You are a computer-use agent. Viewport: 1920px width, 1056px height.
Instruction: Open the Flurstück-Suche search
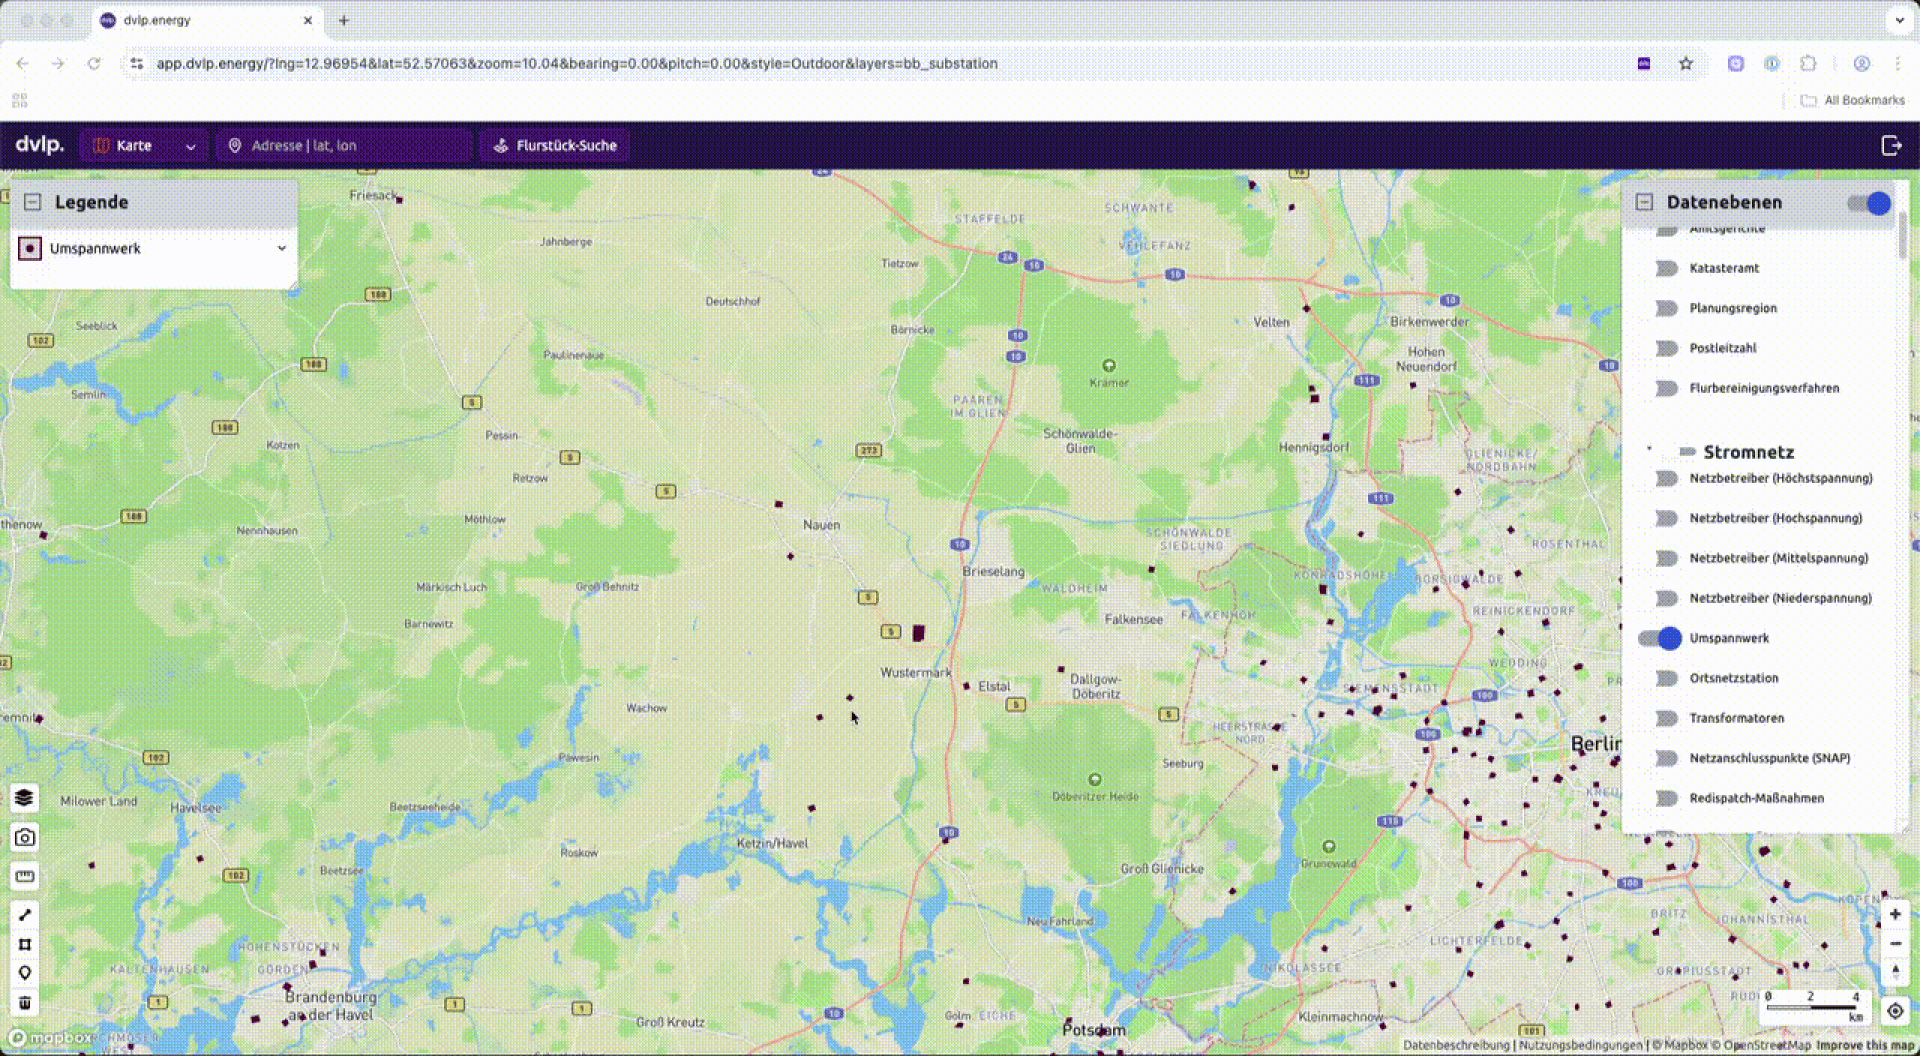pos(555,146)
